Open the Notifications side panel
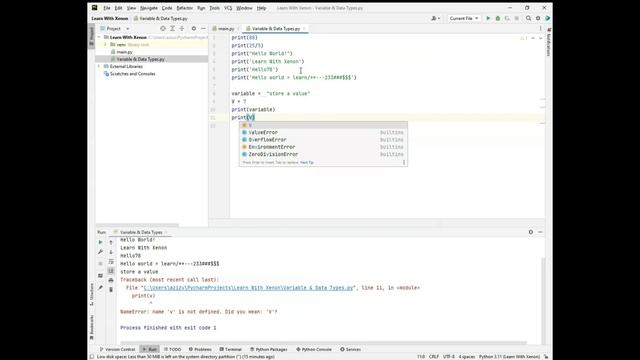 [x=549, y=42]
